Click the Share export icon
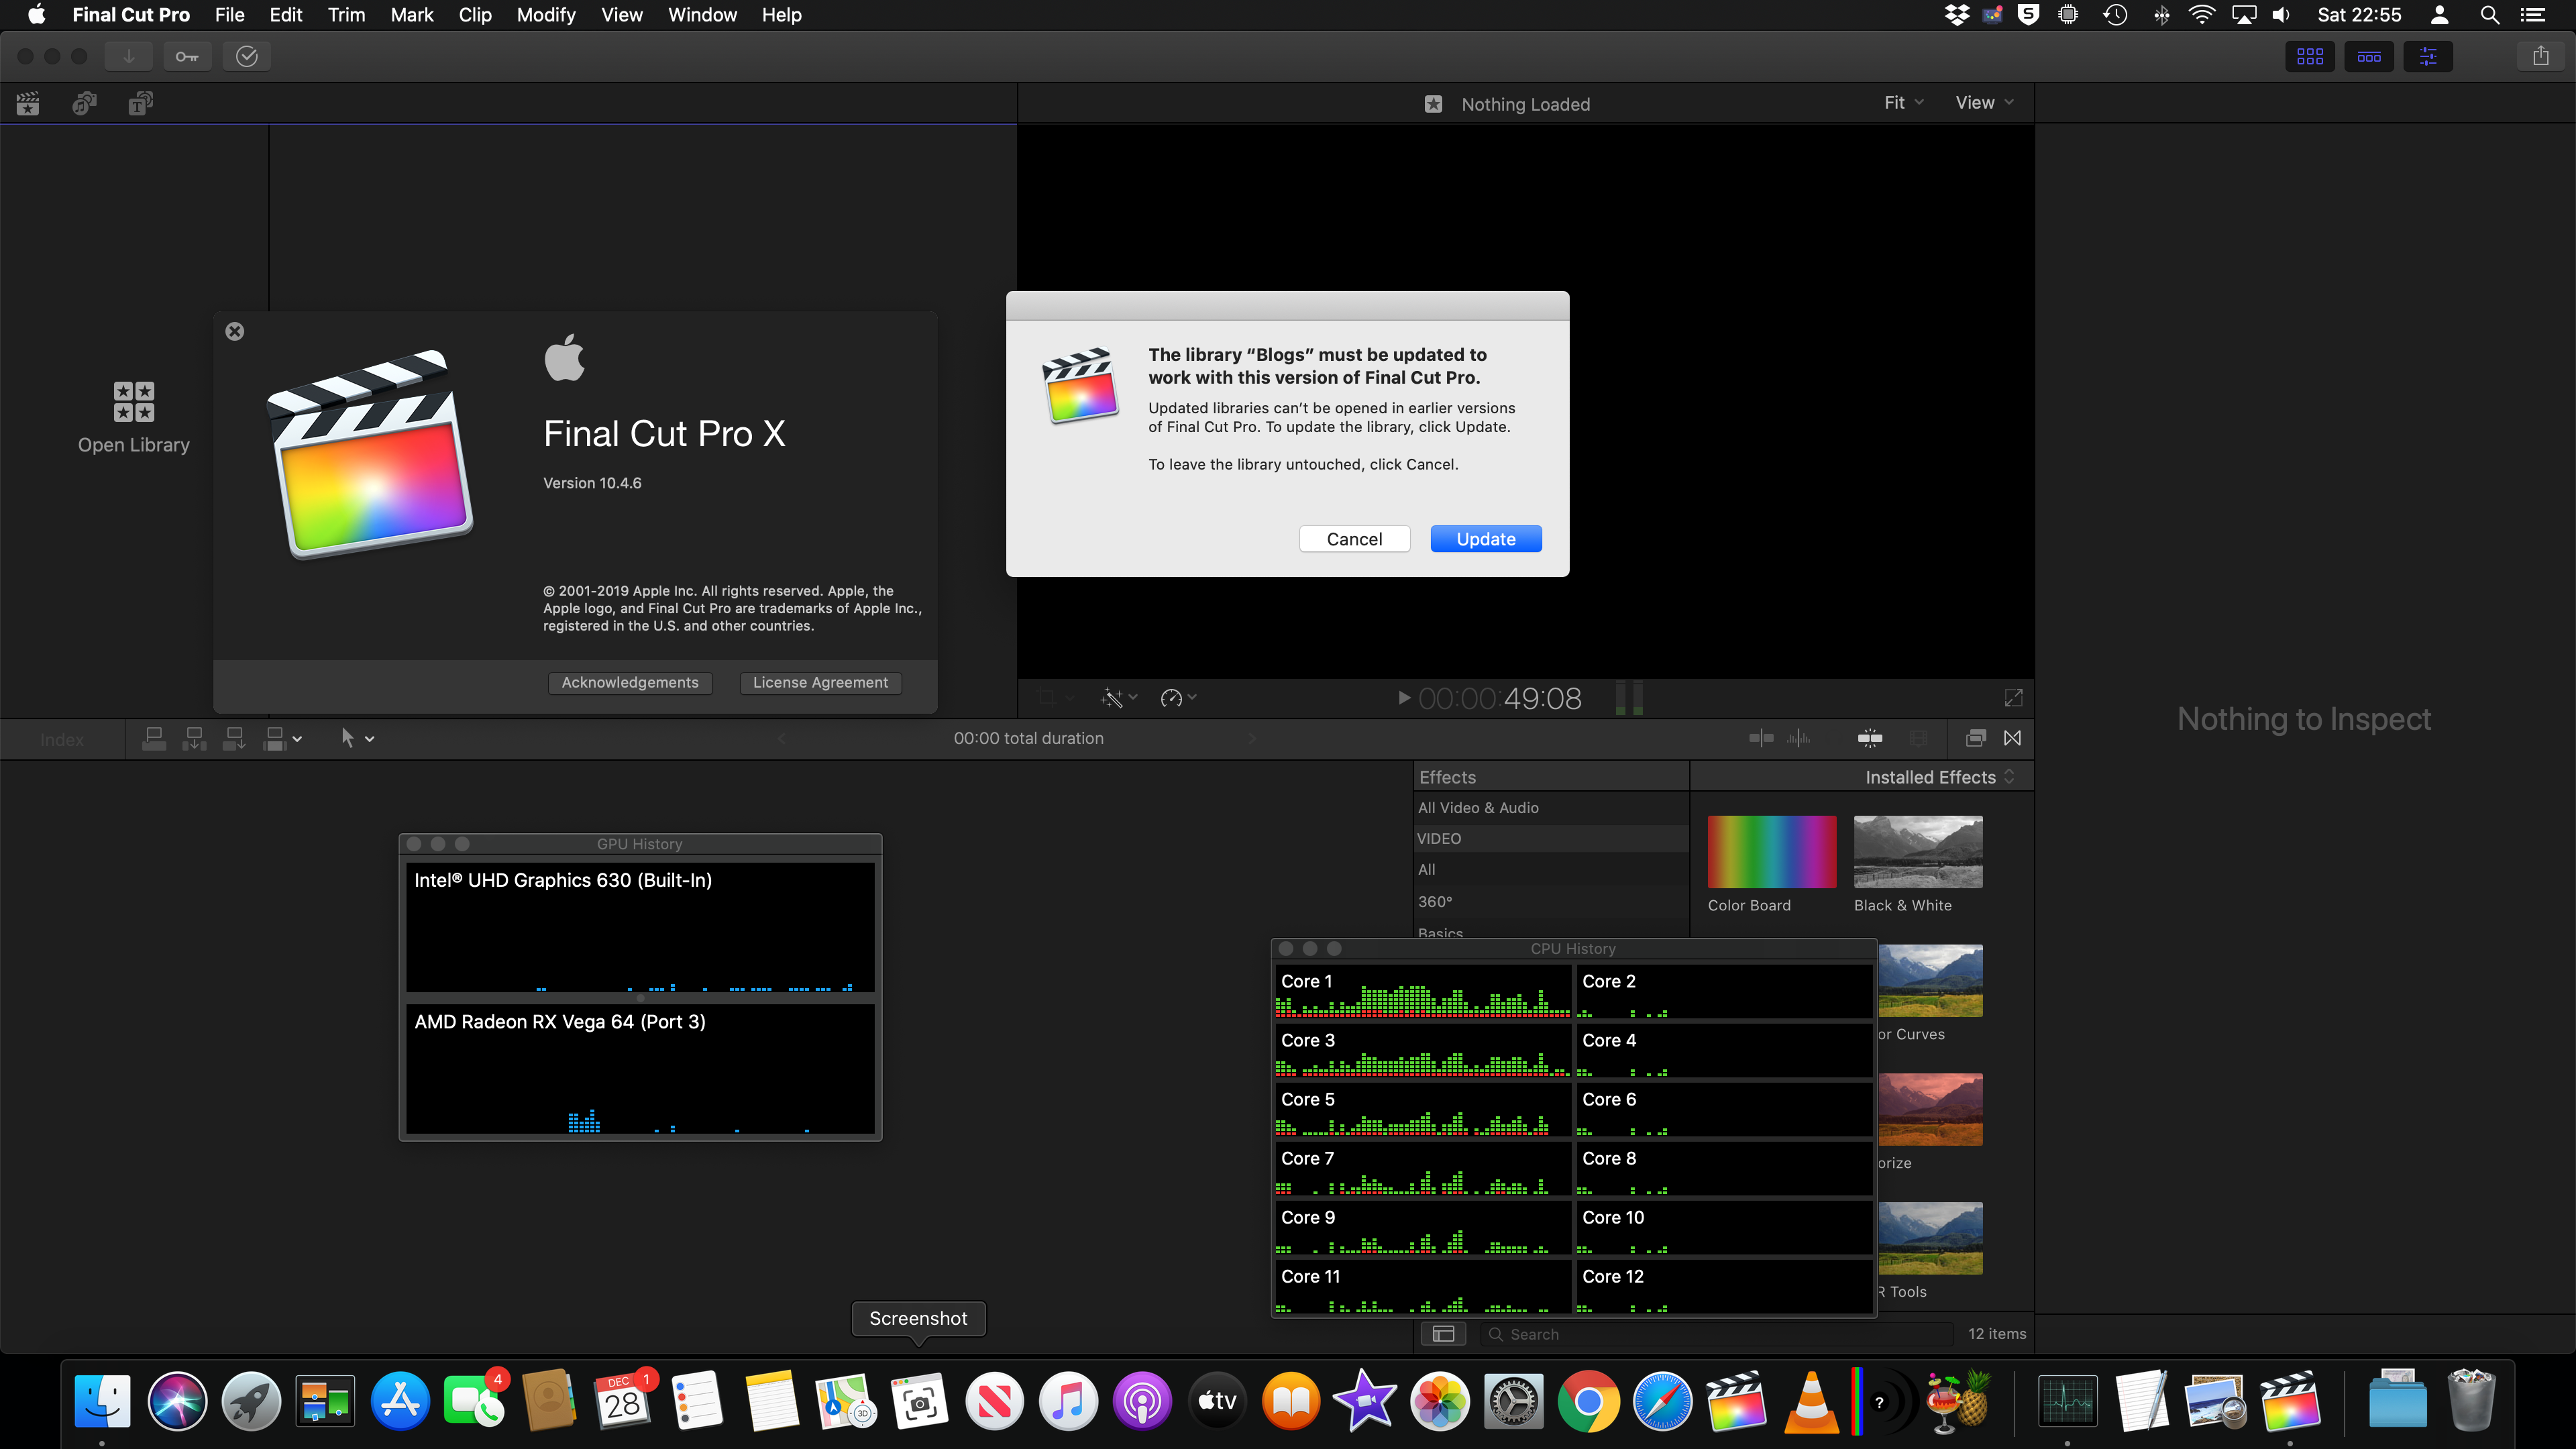Image resolution: width=2576 pixels, height=1449 pixels. tap(2540, 56)
